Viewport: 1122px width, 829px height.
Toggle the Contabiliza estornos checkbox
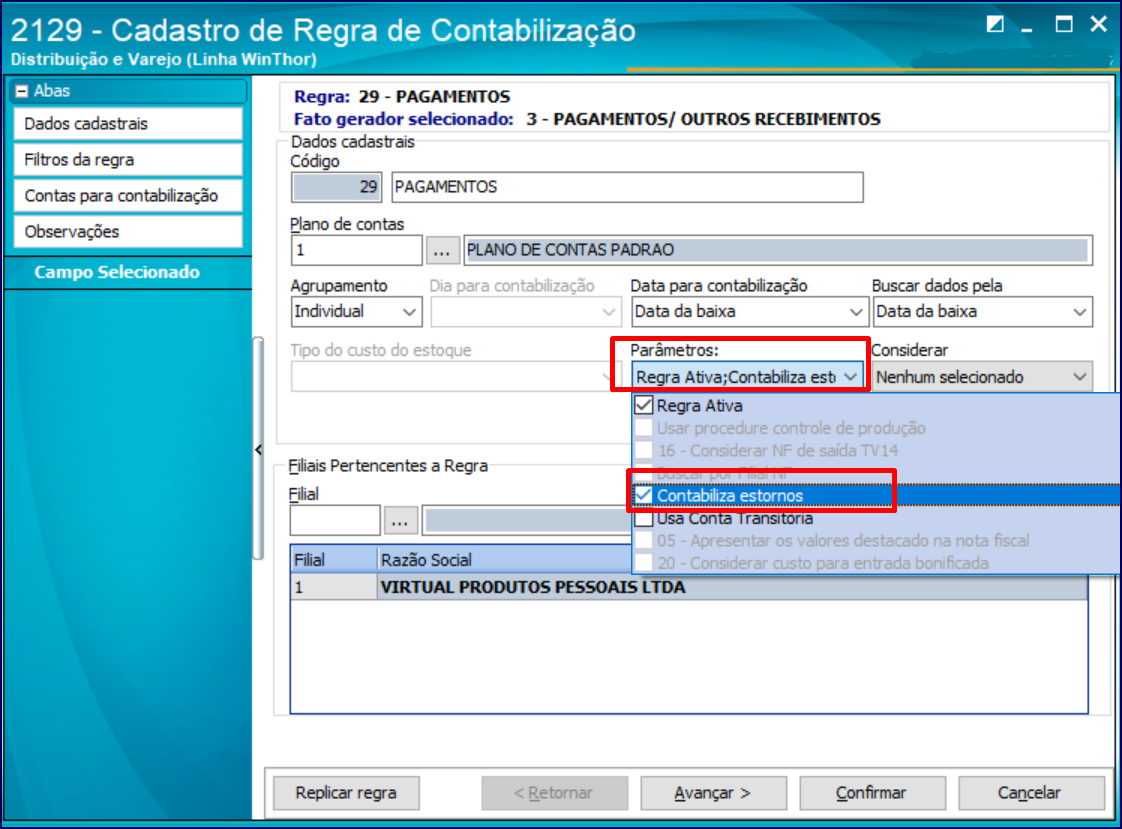click(644, 495)
